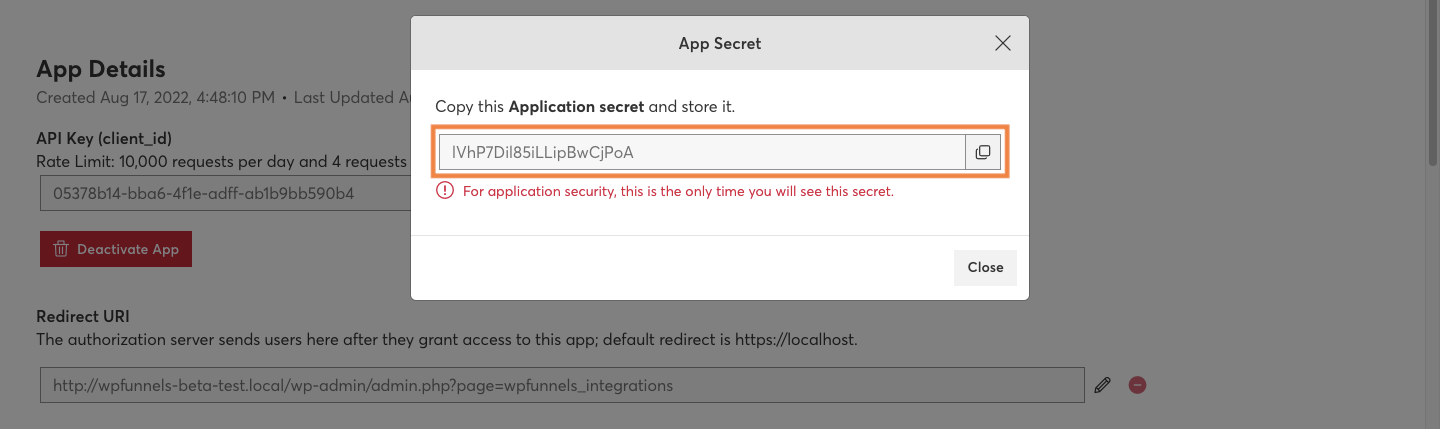Click the Created Aug 17, 2022 timestamp text
Screen dimensions: 1440x429
(155, 98)
